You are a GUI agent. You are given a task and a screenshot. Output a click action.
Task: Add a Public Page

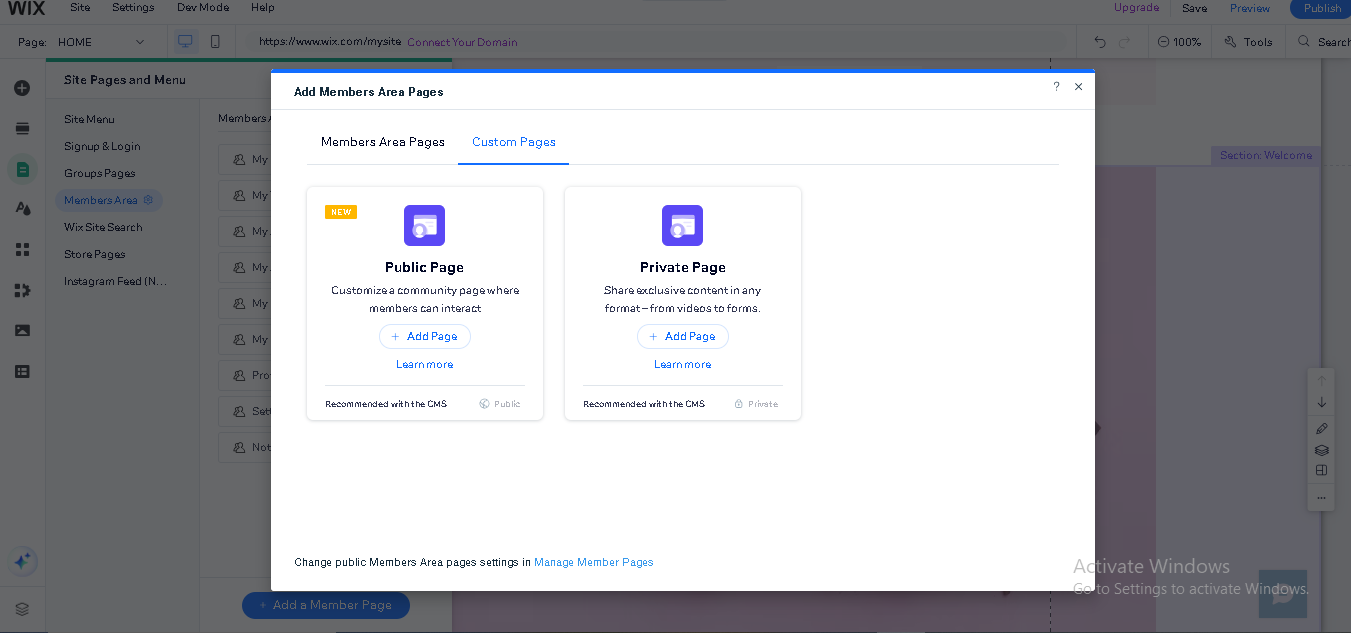click(424, 337)
